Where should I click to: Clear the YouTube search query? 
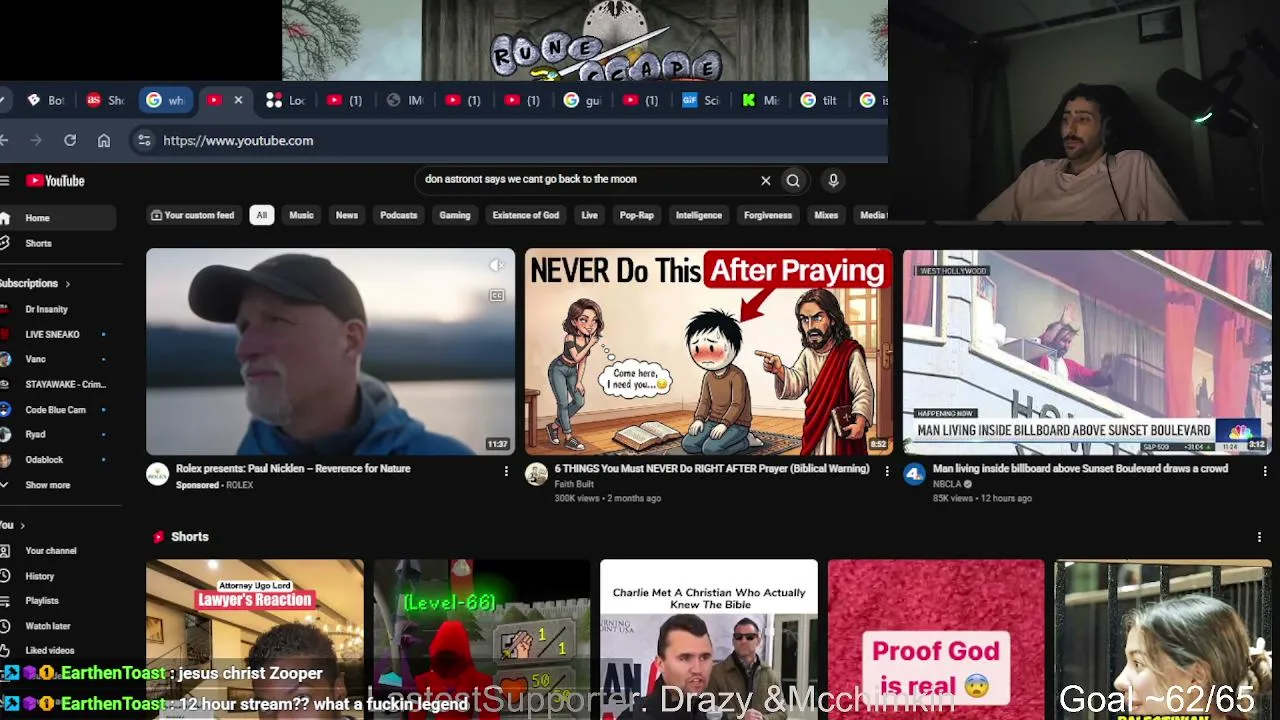pos(766,181)
